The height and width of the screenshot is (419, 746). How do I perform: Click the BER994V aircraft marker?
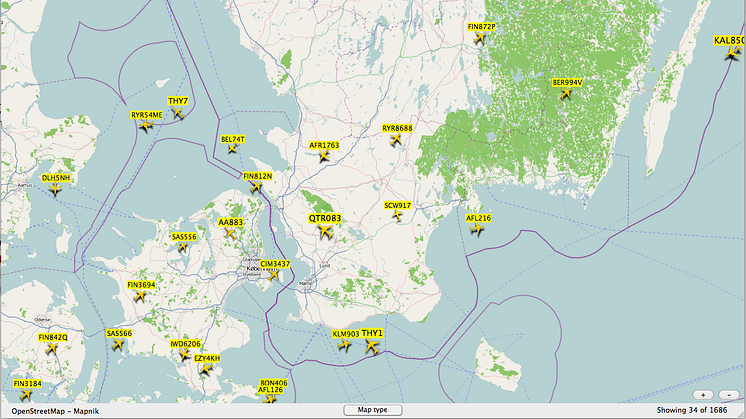[x=567, y=94]
